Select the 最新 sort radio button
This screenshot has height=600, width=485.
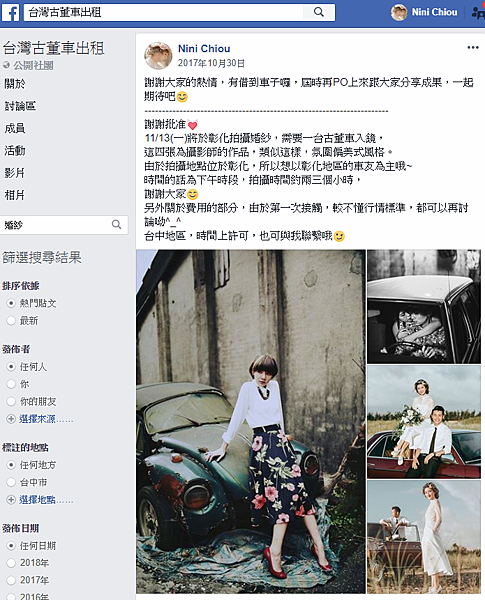click(x=11, y=321)
